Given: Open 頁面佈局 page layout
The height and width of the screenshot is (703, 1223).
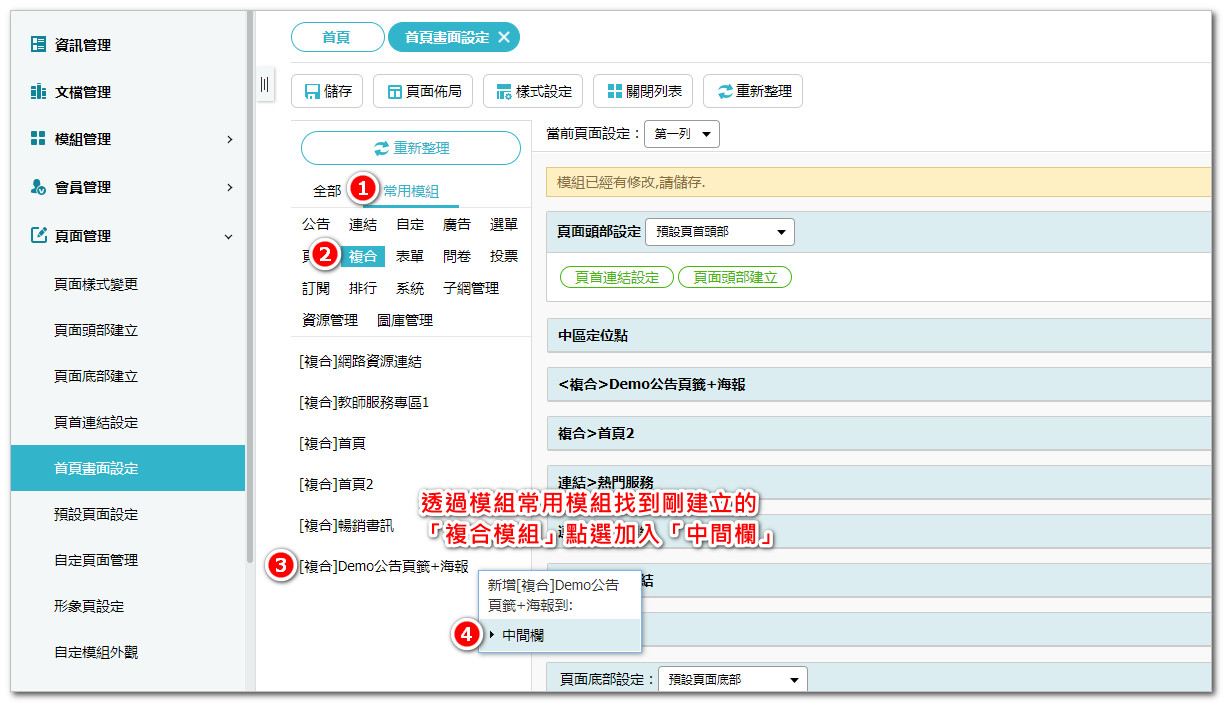Looking at the screenshot, I should (x=422, y=91).
